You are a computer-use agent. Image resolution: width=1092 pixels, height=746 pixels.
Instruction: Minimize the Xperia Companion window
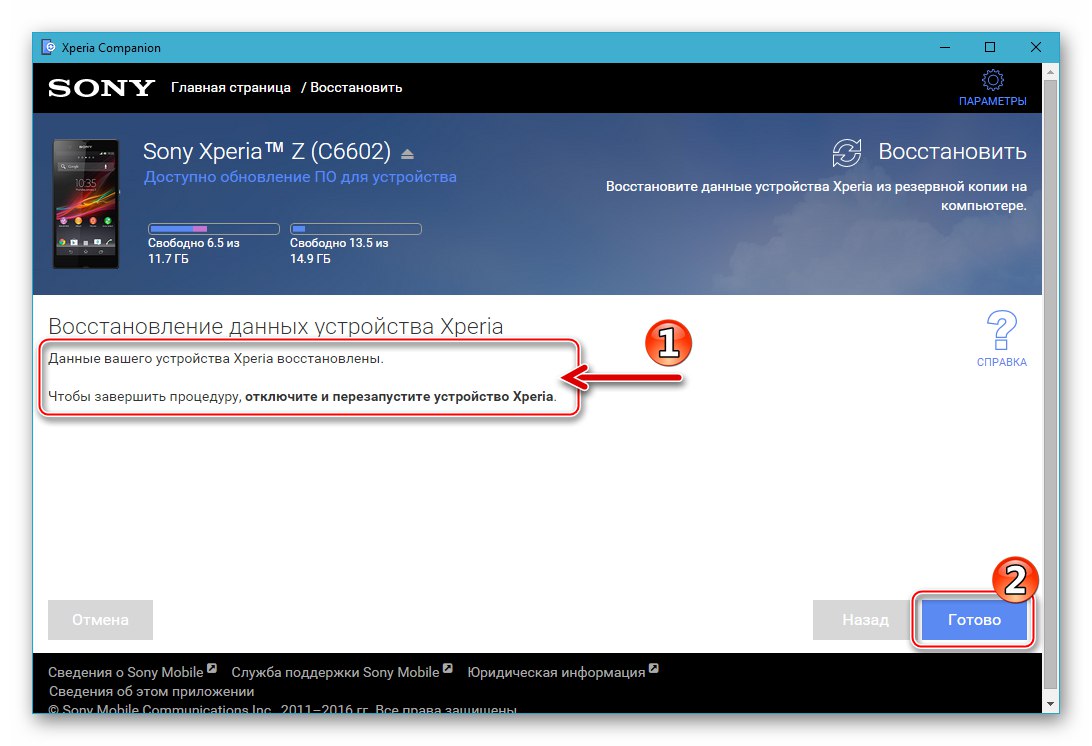945,47
